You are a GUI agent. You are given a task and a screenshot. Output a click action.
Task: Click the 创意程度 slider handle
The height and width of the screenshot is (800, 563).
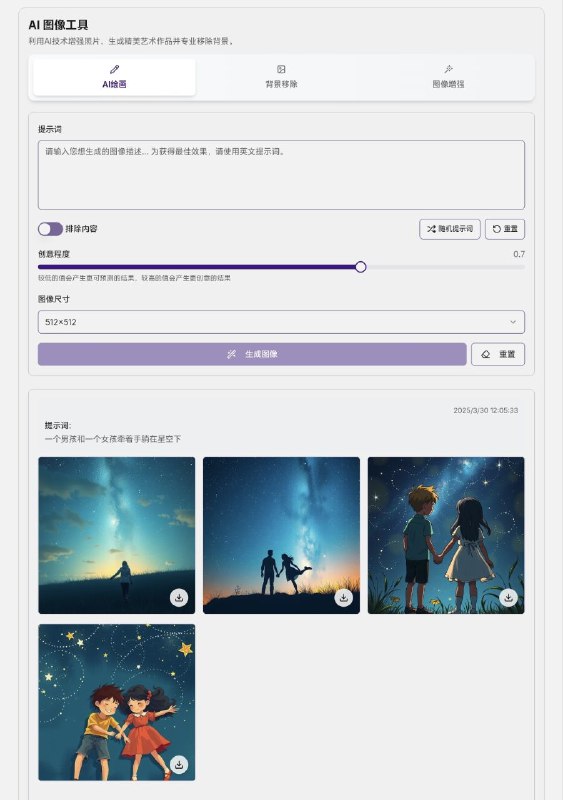coord(360,267)
